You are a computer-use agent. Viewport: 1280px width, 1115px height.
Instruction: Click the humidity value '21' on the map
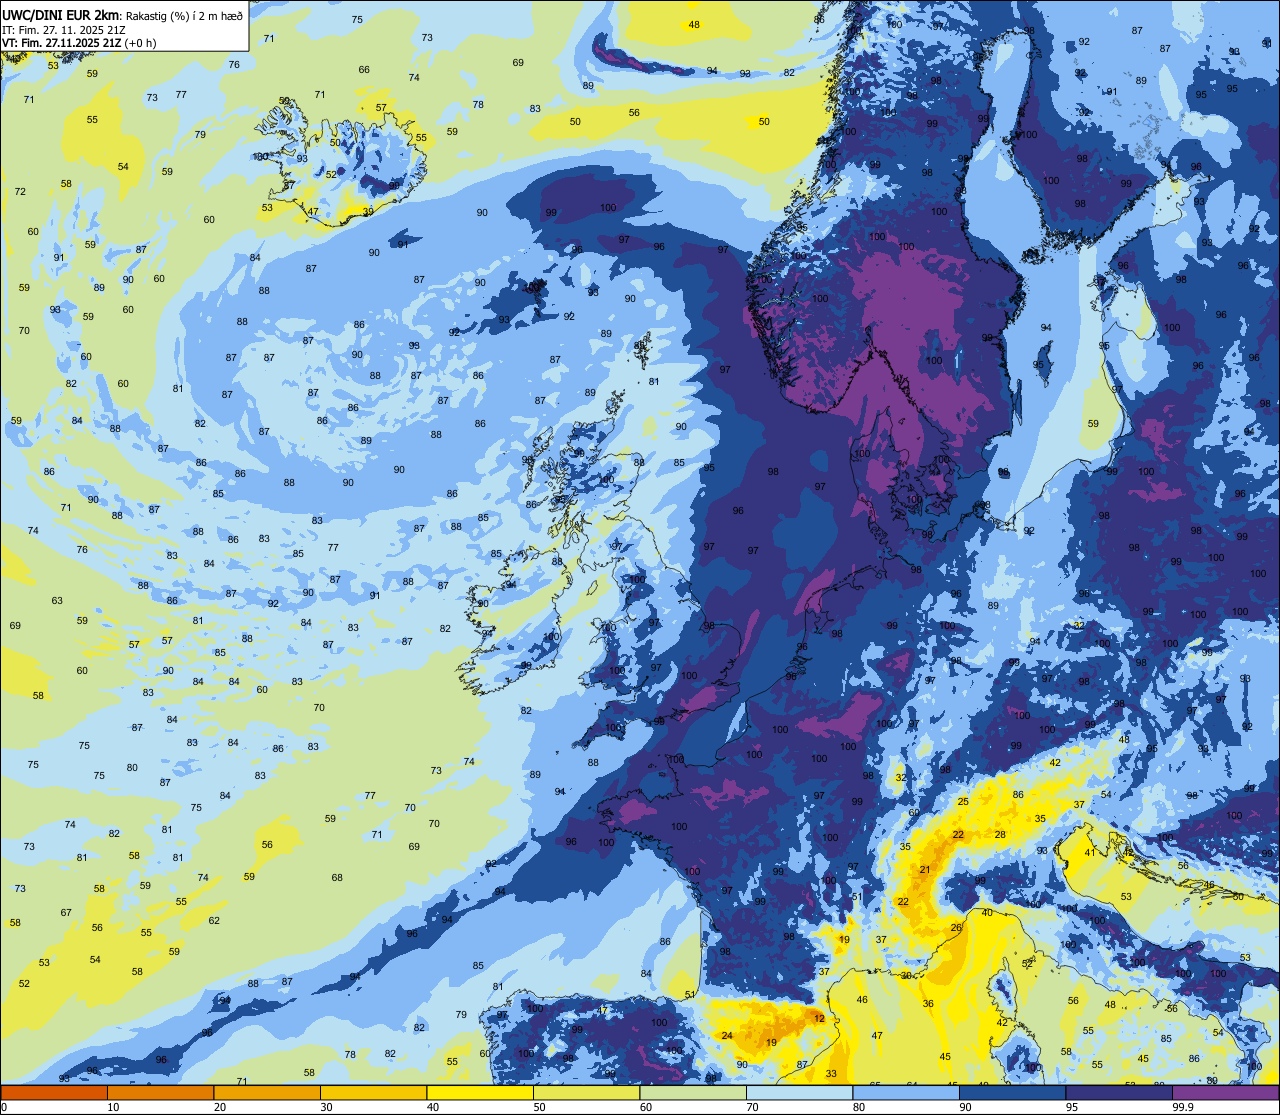(925, 870)
